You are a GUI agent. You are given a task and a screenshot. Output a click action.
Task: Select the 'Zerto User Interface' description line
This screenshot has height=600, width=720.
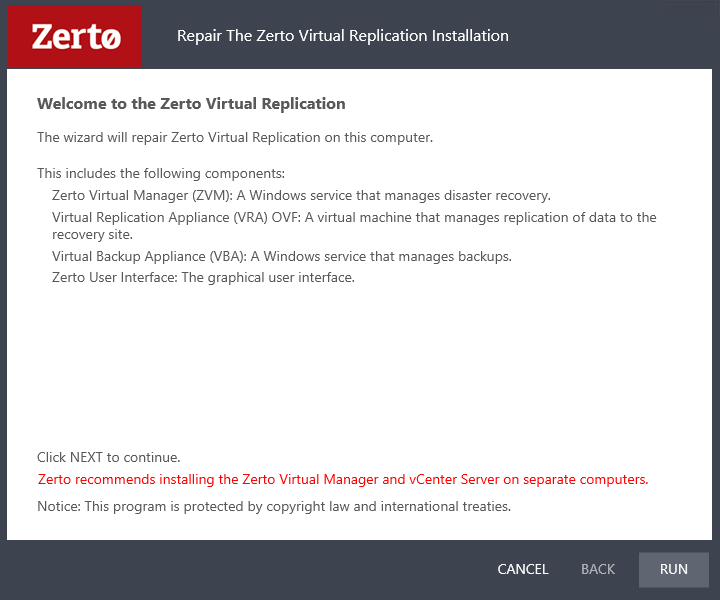[203, 278]
